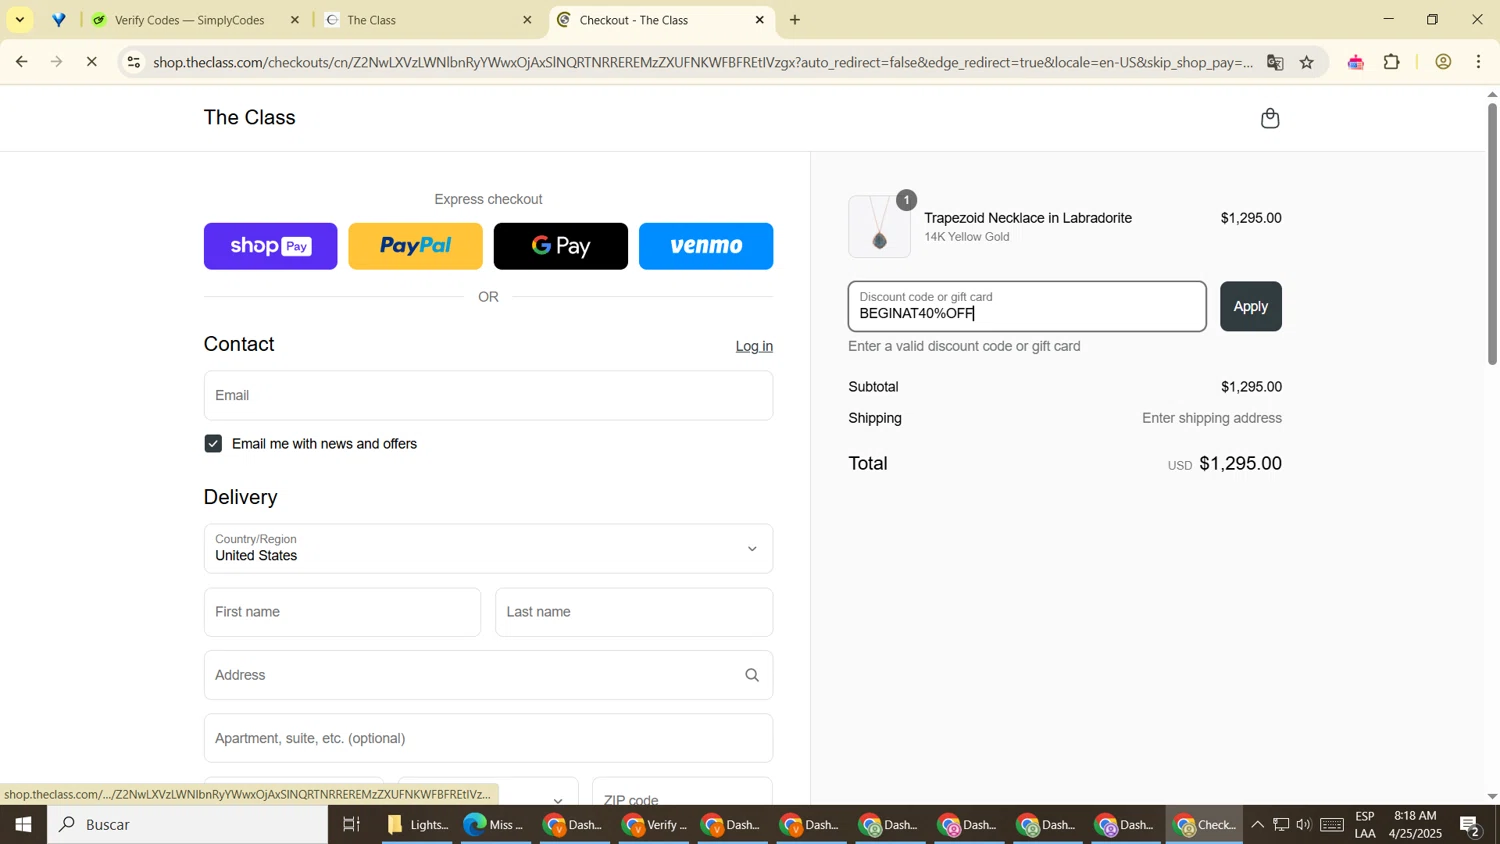Focus the First name field
1500x844 pixels.
(342, 612)
